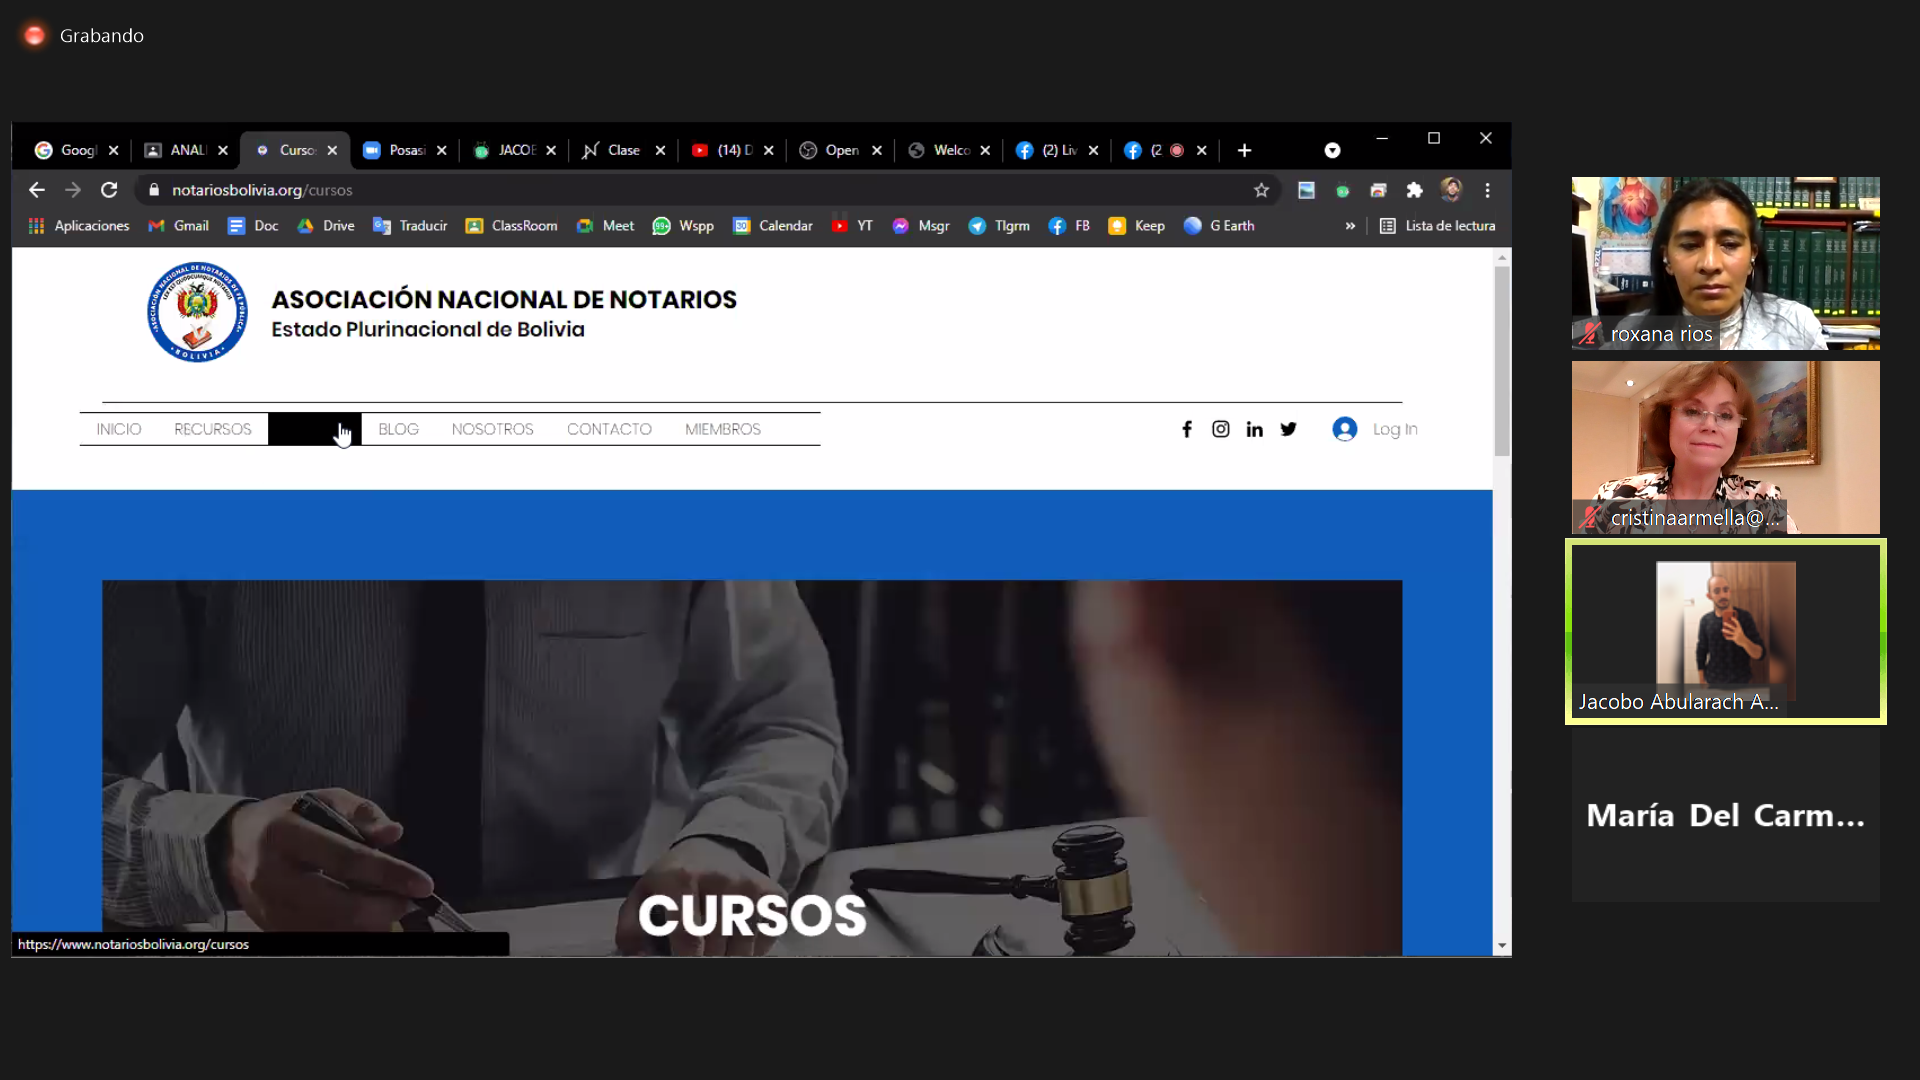The height and width of the screenshot is (1080, 1920).
Task: Go back with browser back arrow
Action: pos(37,190)
